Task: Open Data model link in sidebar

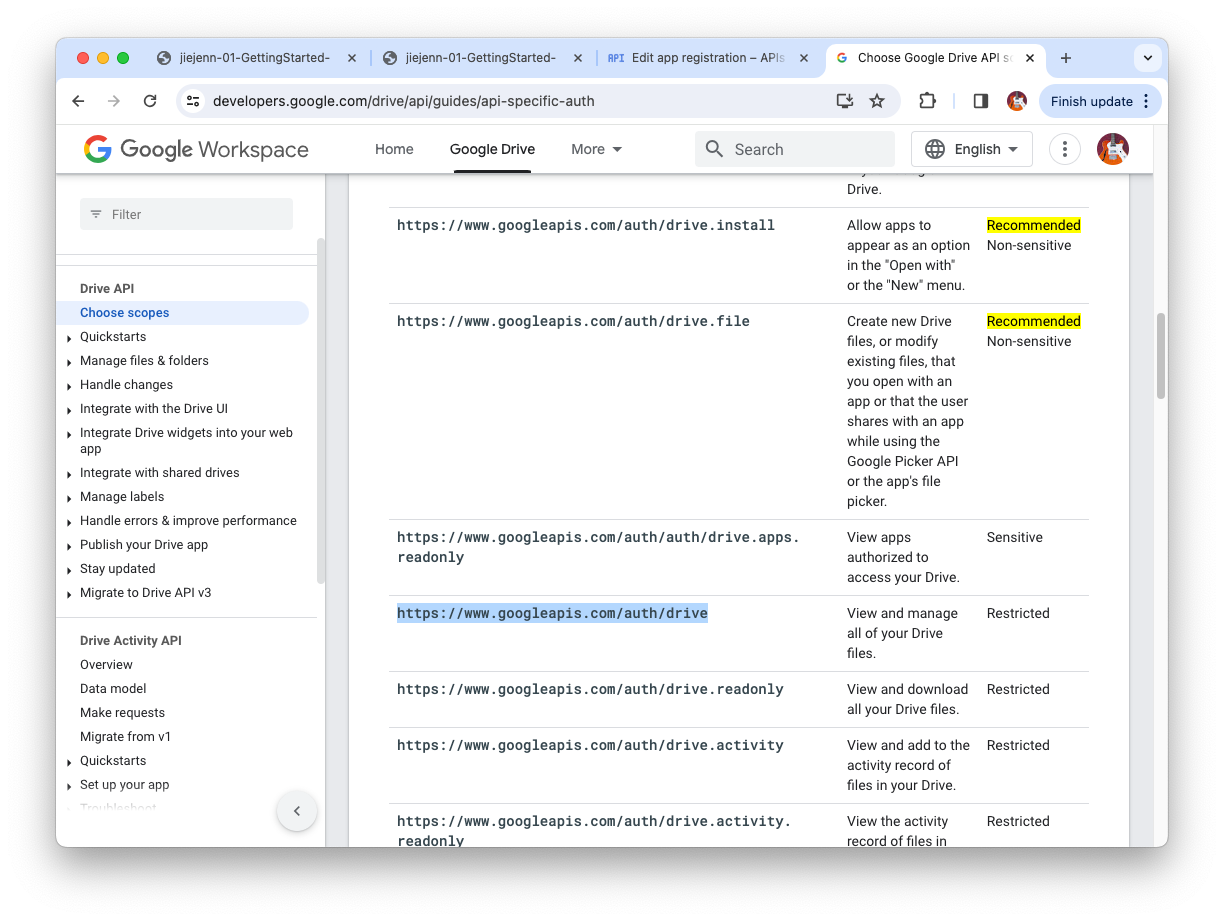Action: click(x=113, y=689)
